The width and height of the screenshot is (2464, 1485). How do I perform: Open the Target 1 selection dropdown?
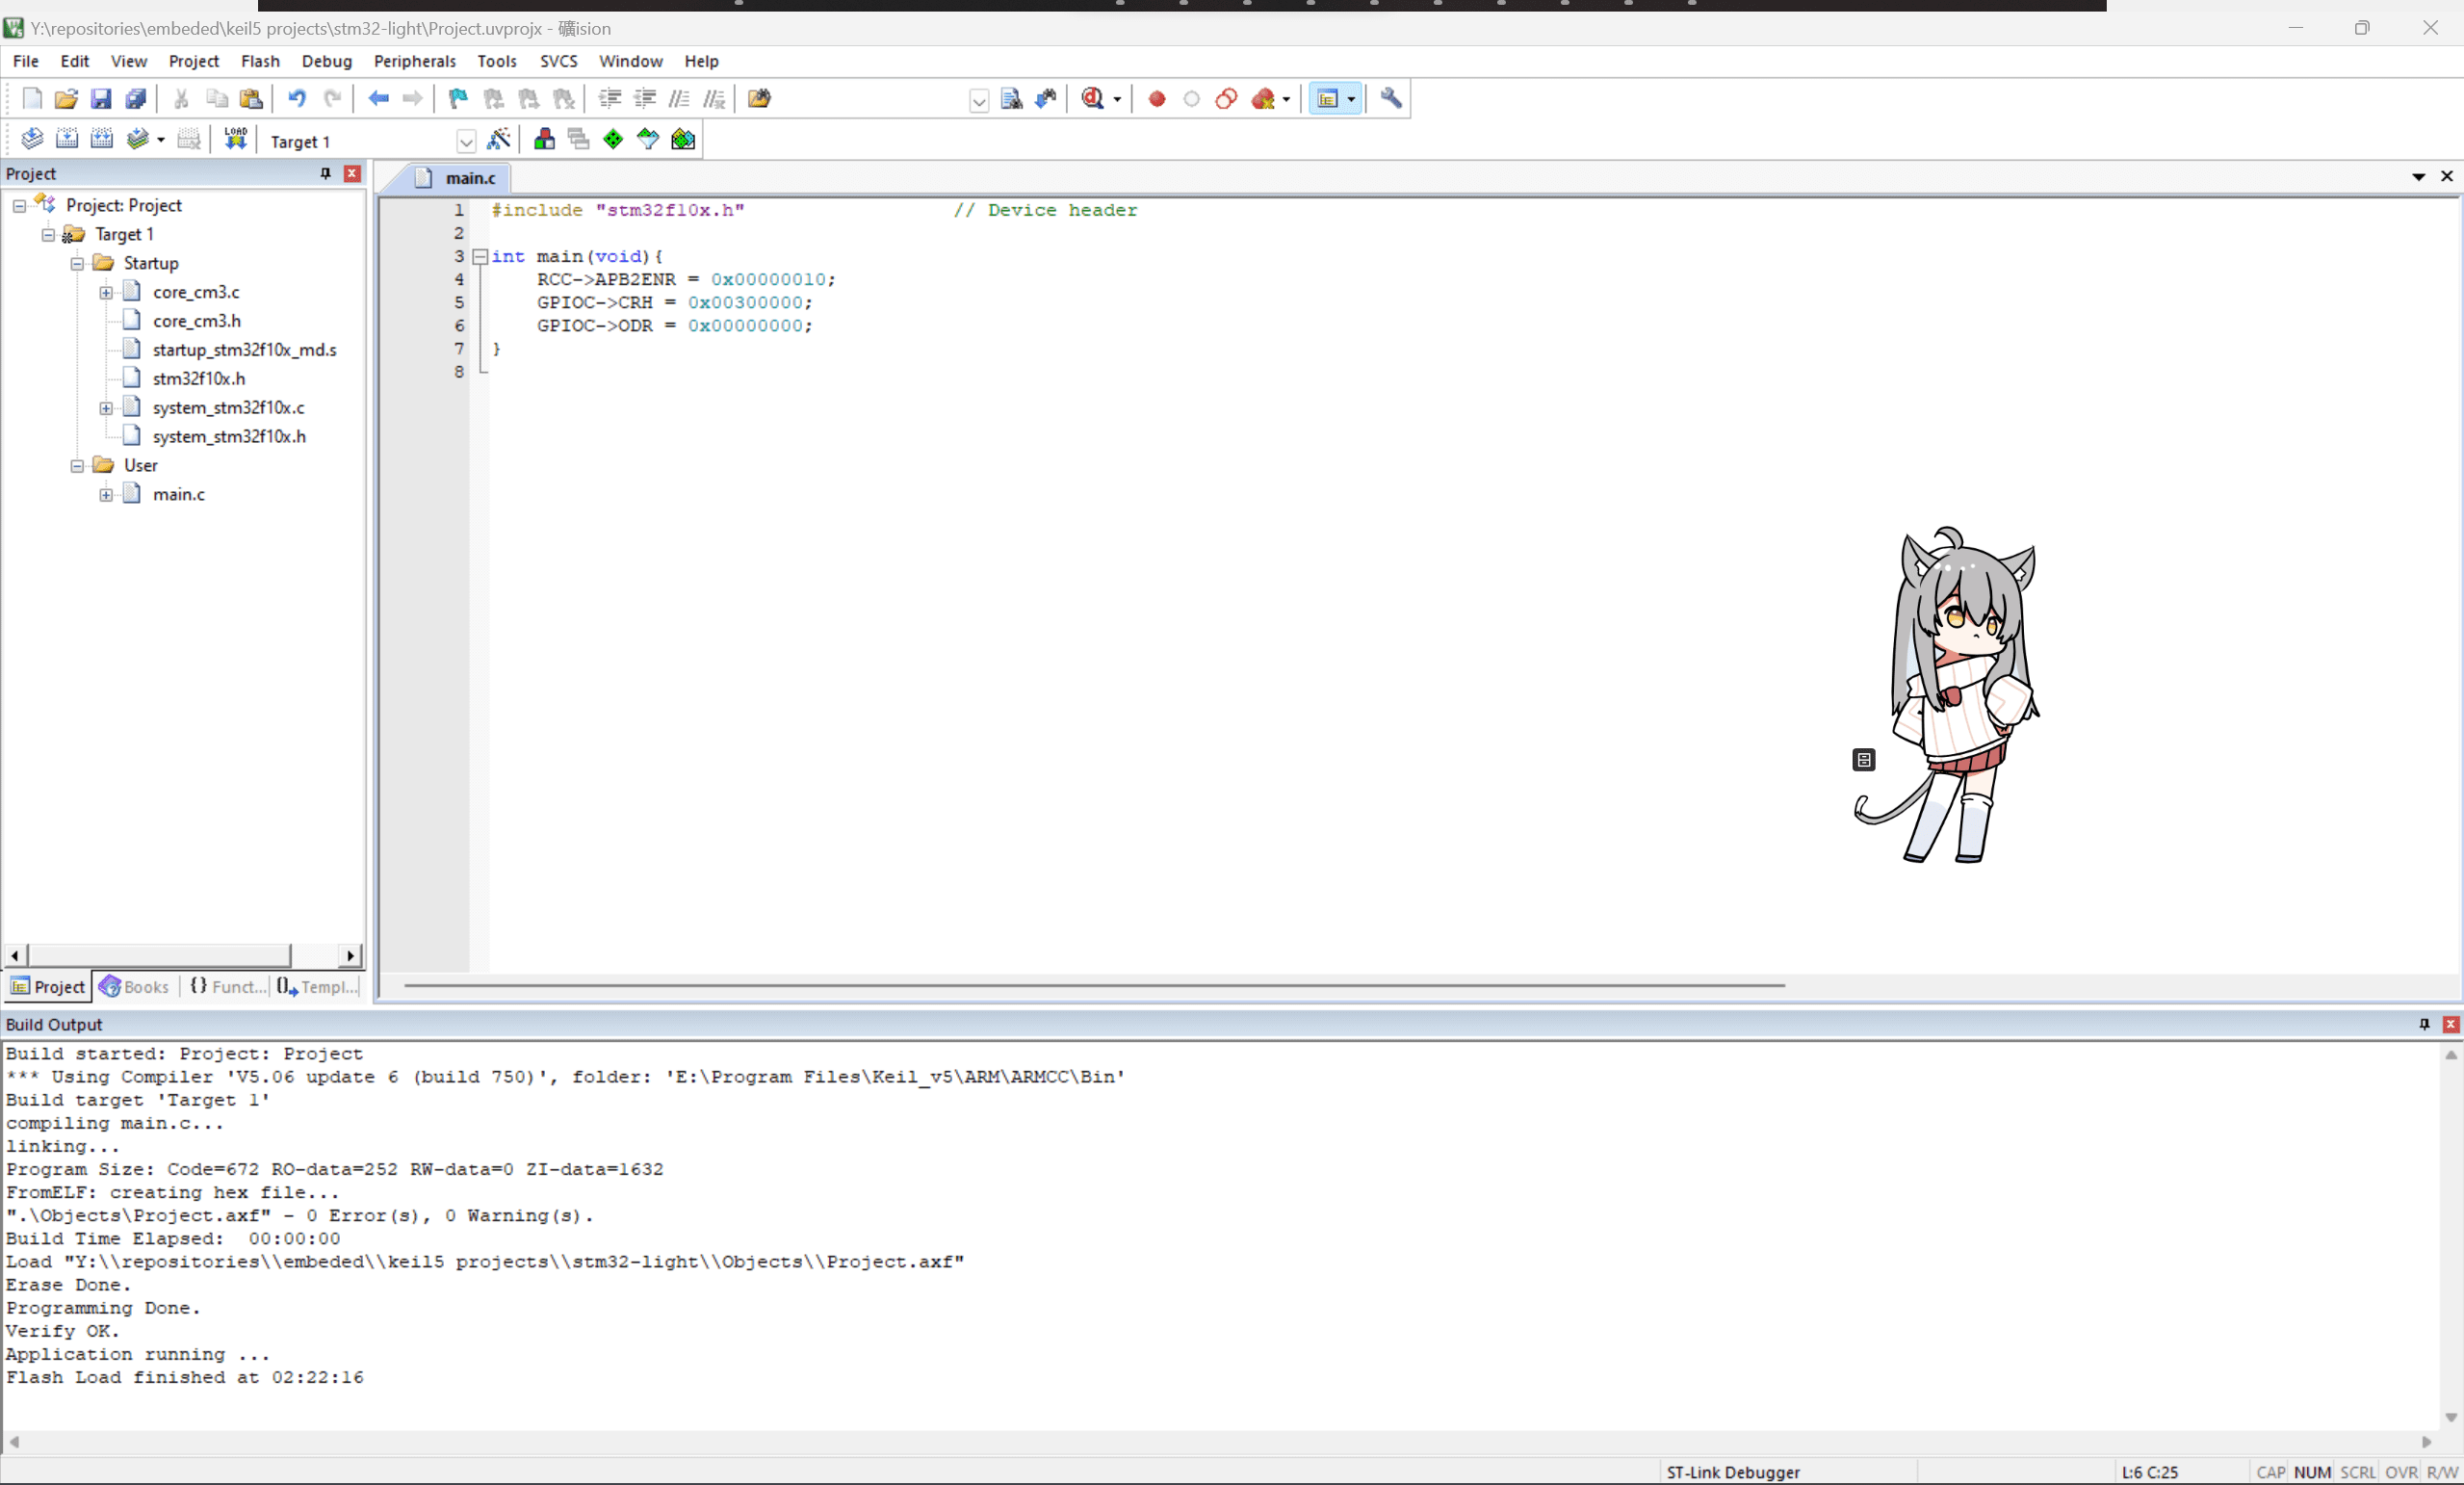pyautogui.click(x=466, y=141)
